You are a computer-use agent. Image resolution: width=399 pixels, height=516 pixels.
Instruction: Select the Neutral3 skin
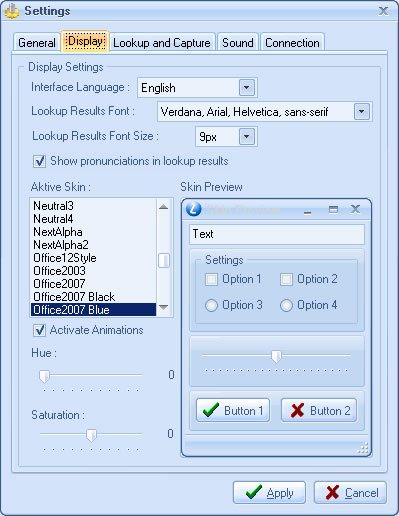93,206
